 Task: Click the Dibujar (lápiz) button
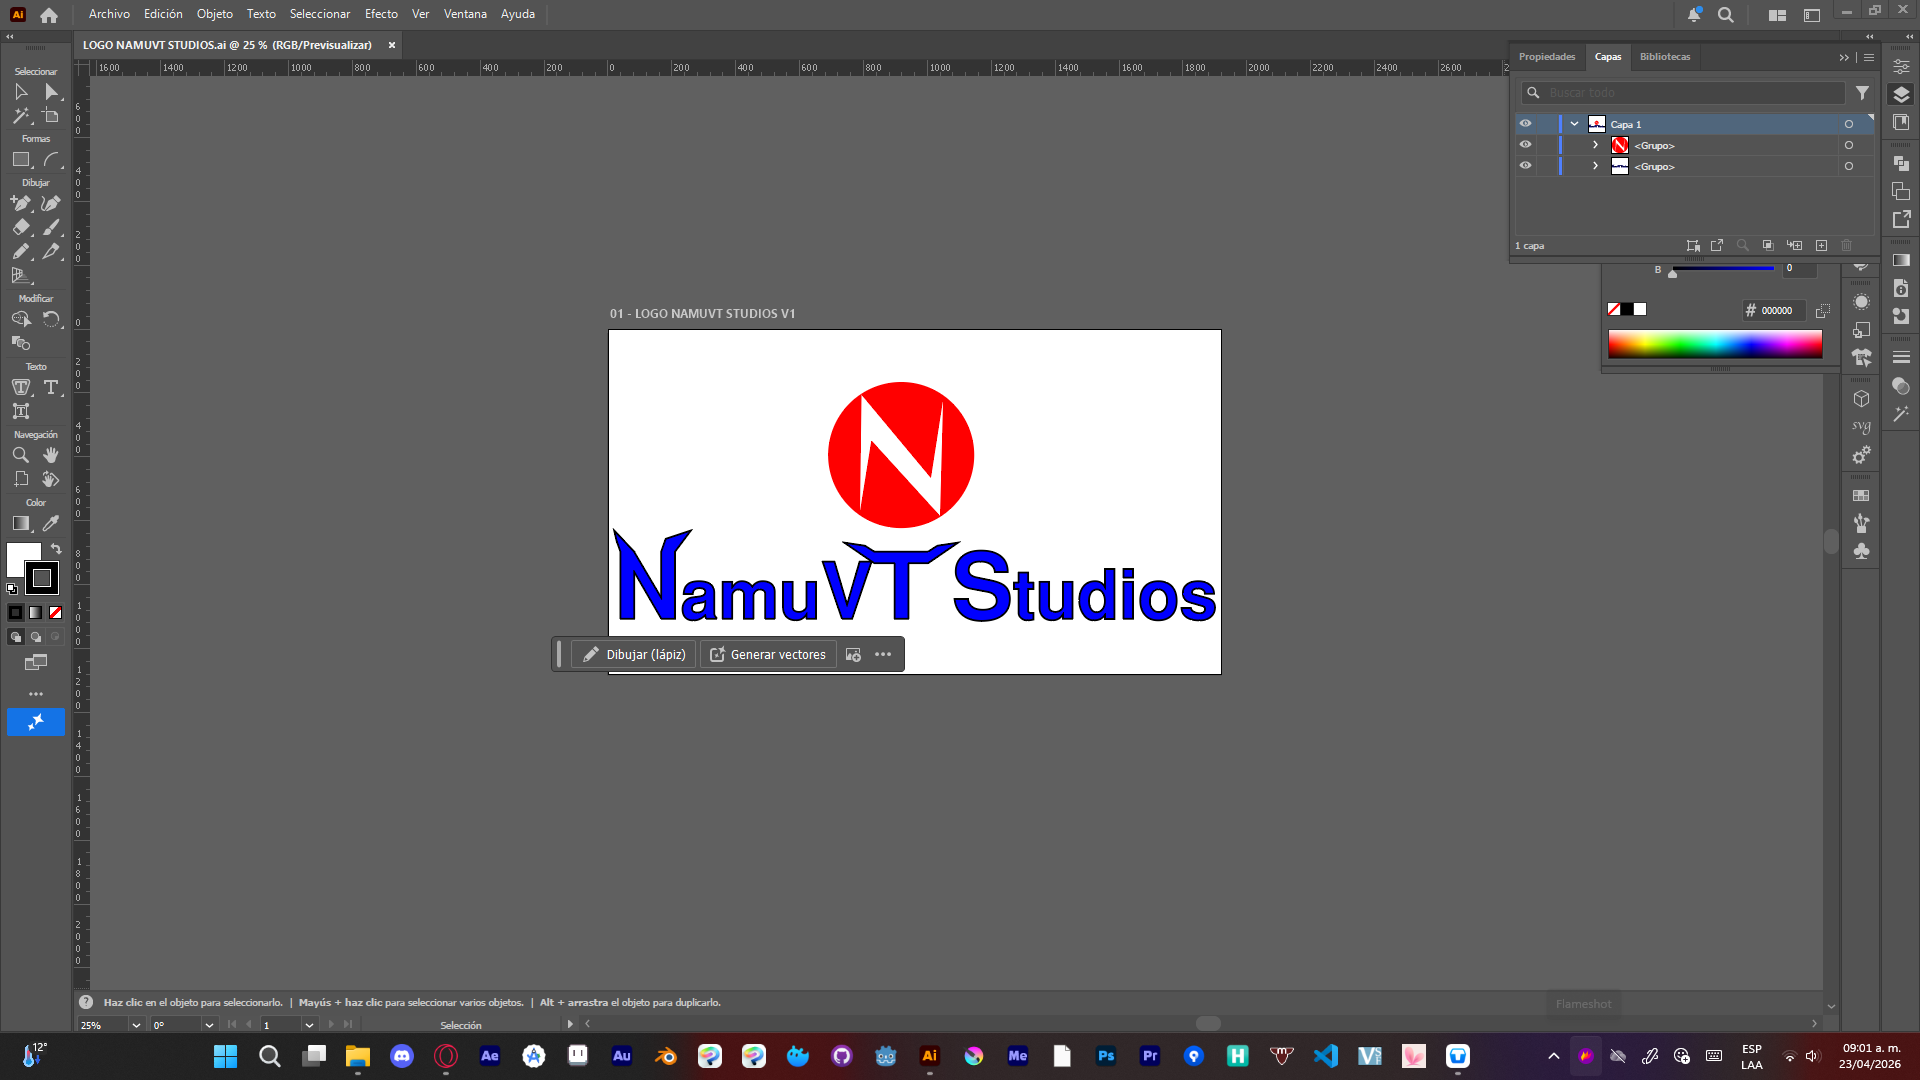[634, 655]
